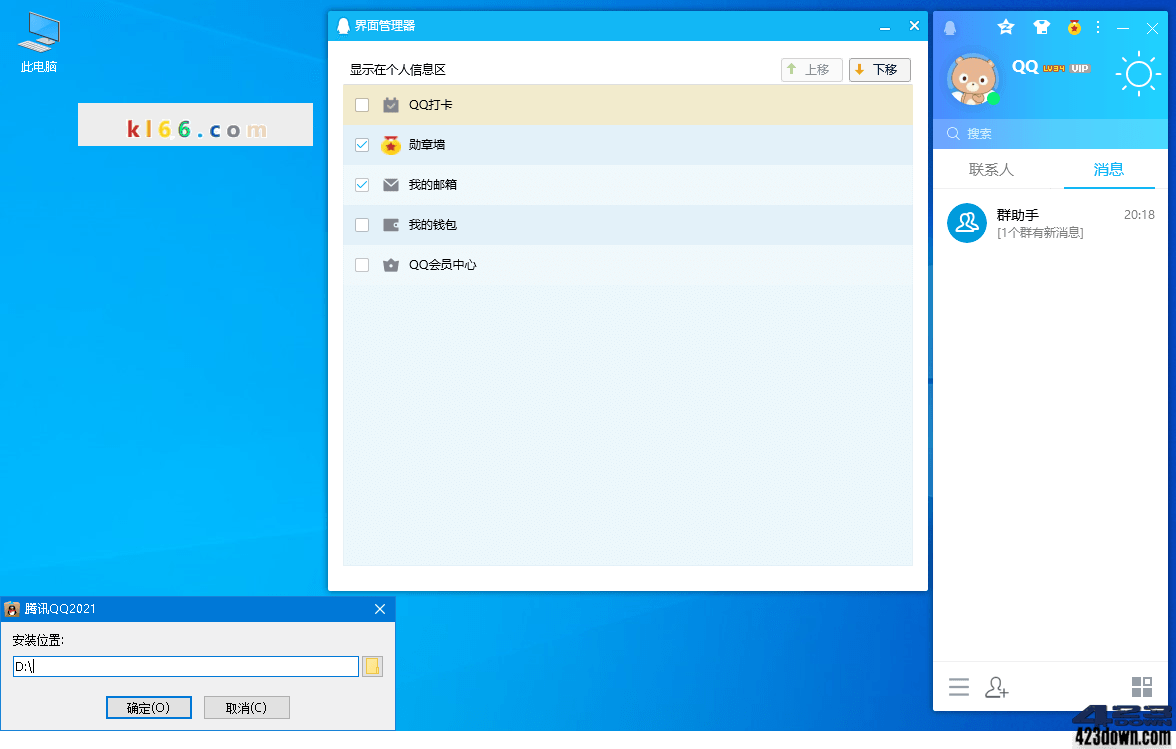Open the 群助手 conversation
Image resolution: width=1176 pixels, height=749 pixels.
[x=1050, y=223]
